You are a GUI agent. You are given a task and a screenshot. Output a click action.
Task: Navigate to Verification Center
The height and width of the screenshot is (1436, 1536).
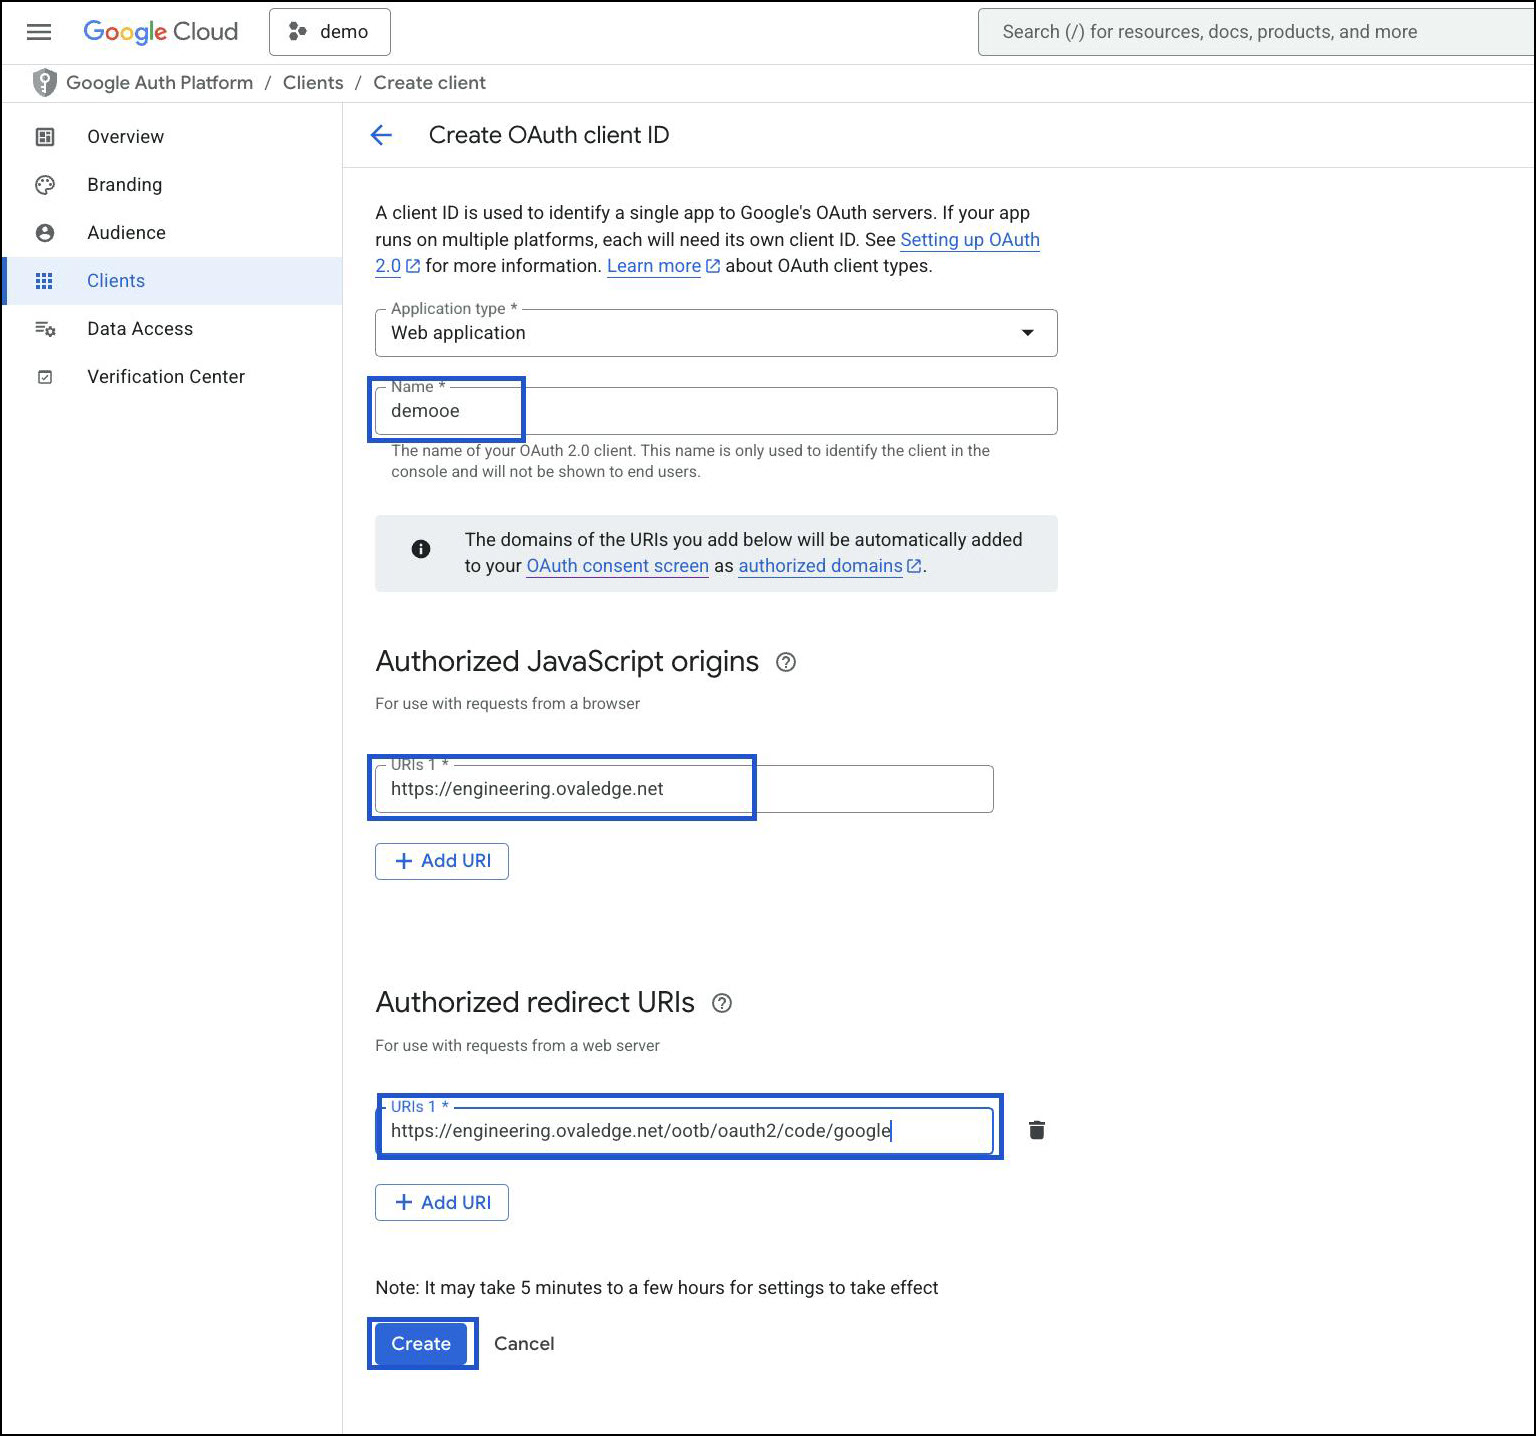[x=166, y=377]
